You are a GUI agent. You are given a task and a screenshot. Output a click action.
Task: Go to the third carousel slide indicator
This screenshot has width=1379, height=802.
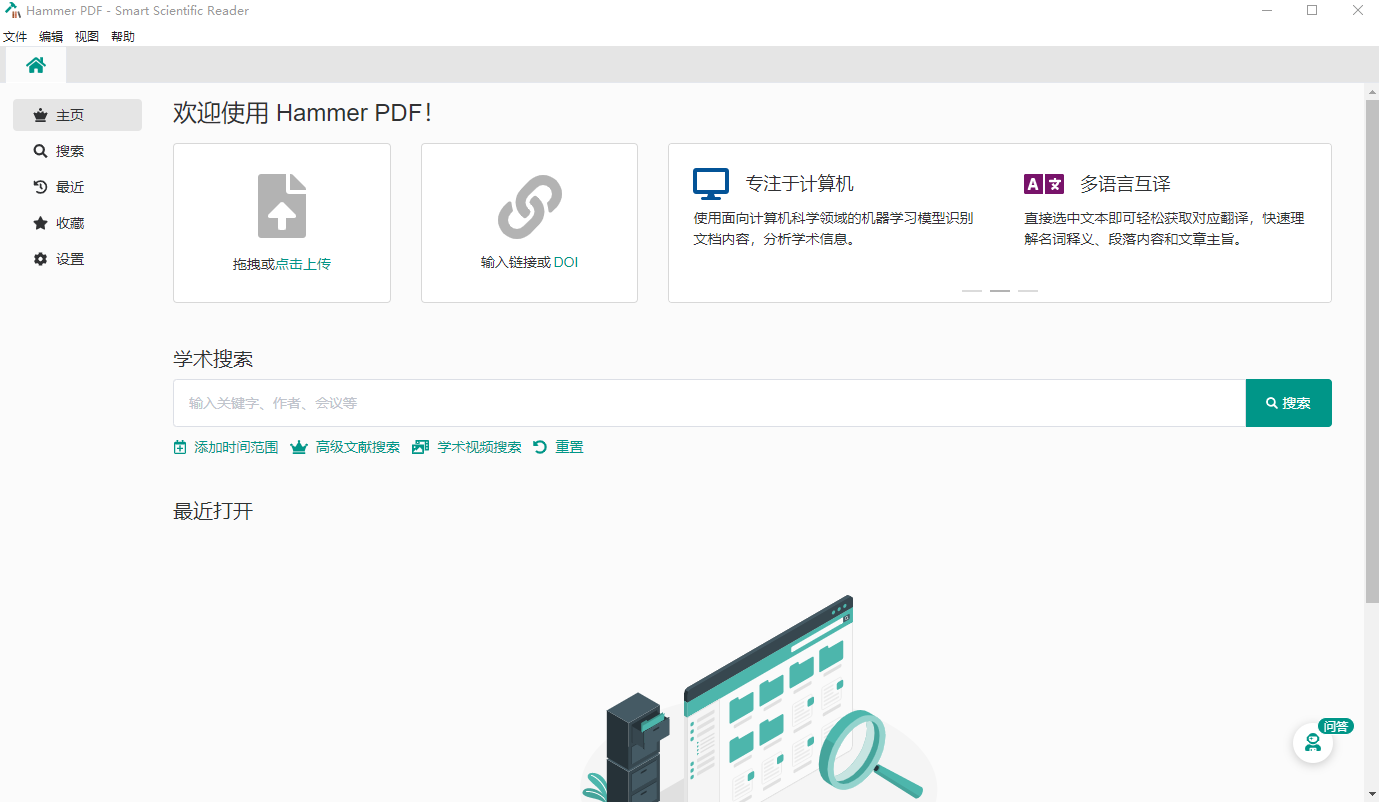click(1028, 290)
